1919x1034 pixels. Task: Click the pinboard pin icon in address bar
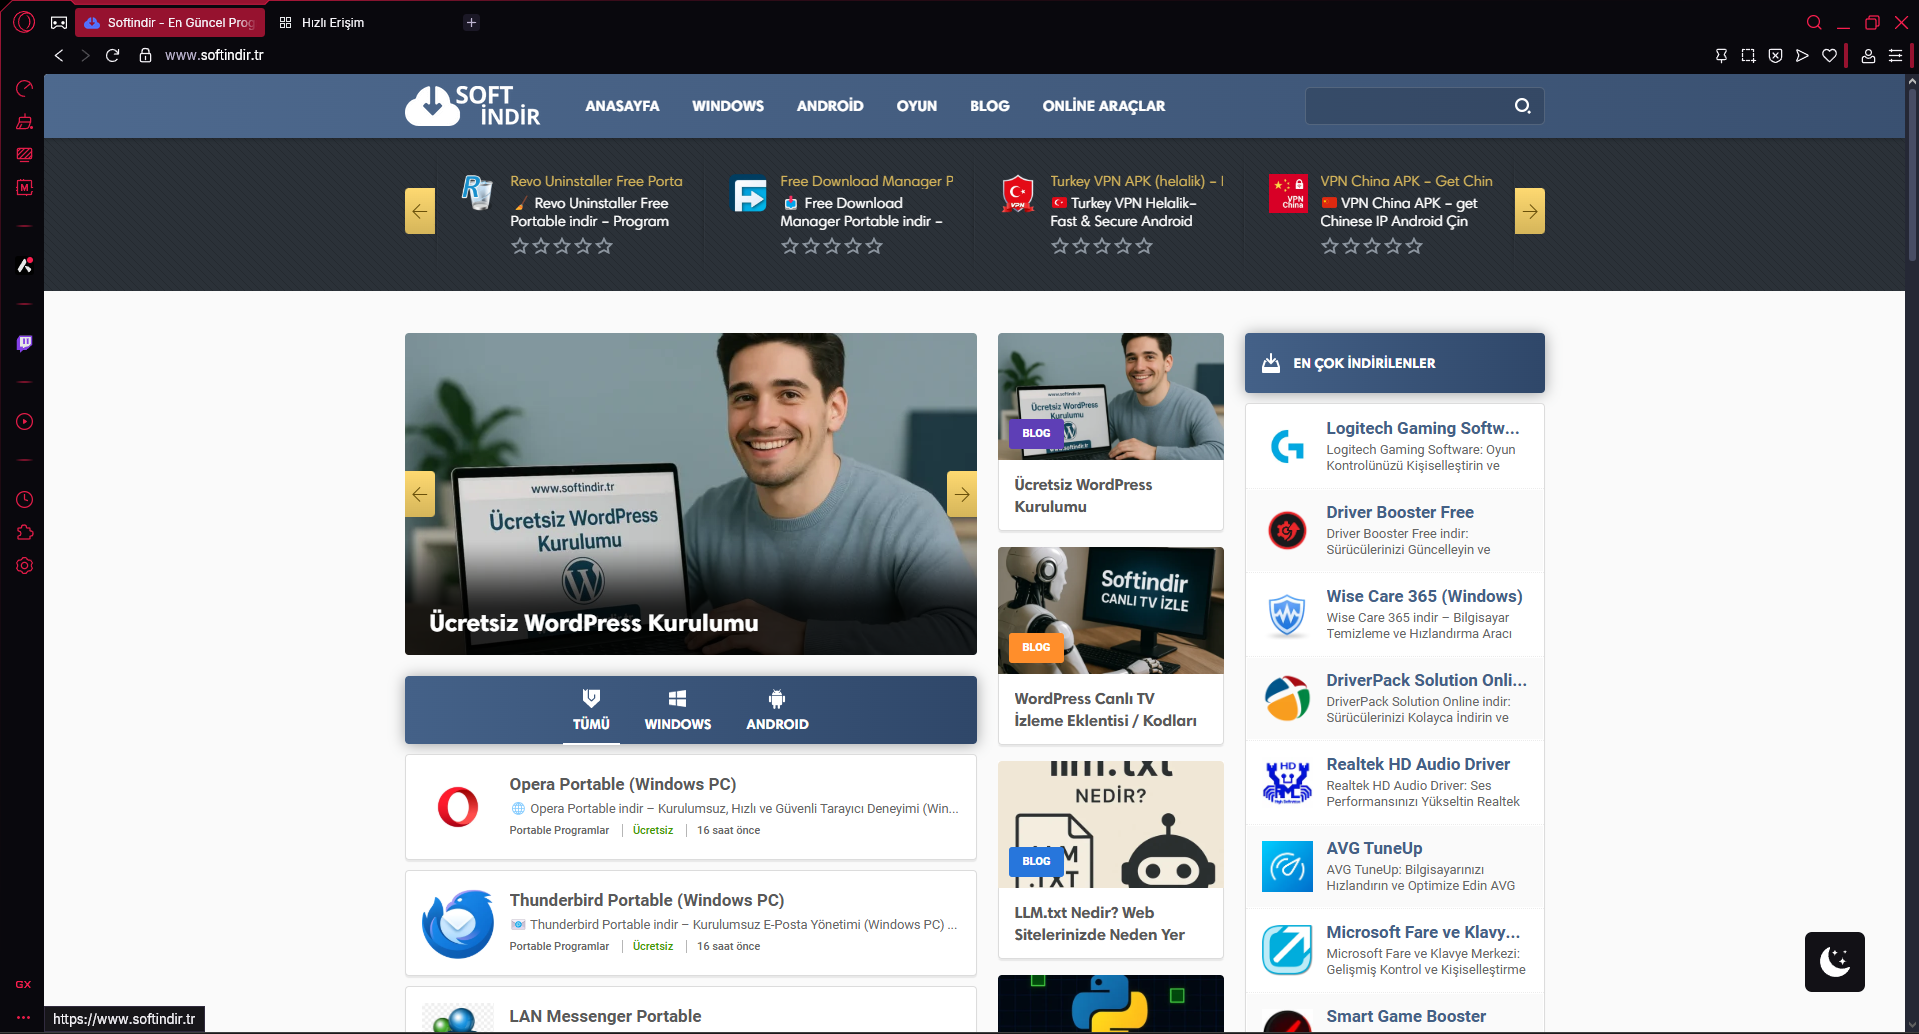tap(1721, 55)
